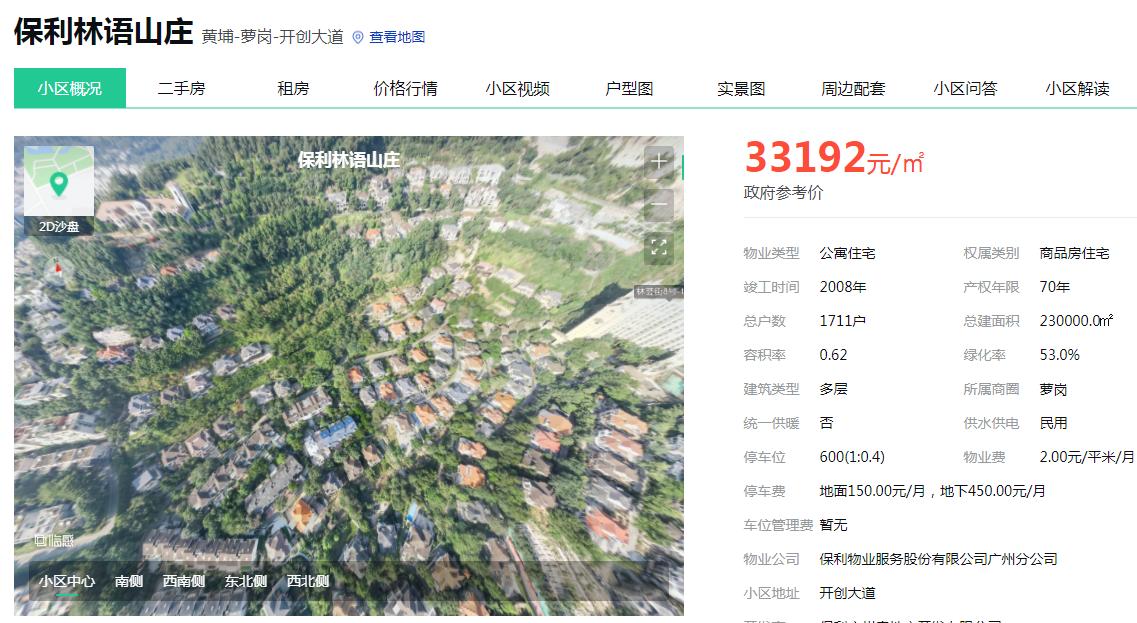Viewport: 1137px width, 623px height.
Task: Switch panorama to 西北侧 view
Action: 307,581
